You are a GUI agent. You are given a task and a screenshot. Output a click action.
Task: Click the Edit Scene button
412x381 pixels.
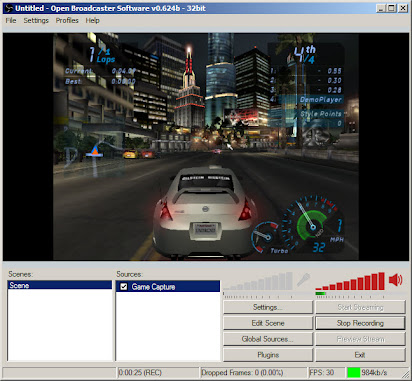coord(268,323)
